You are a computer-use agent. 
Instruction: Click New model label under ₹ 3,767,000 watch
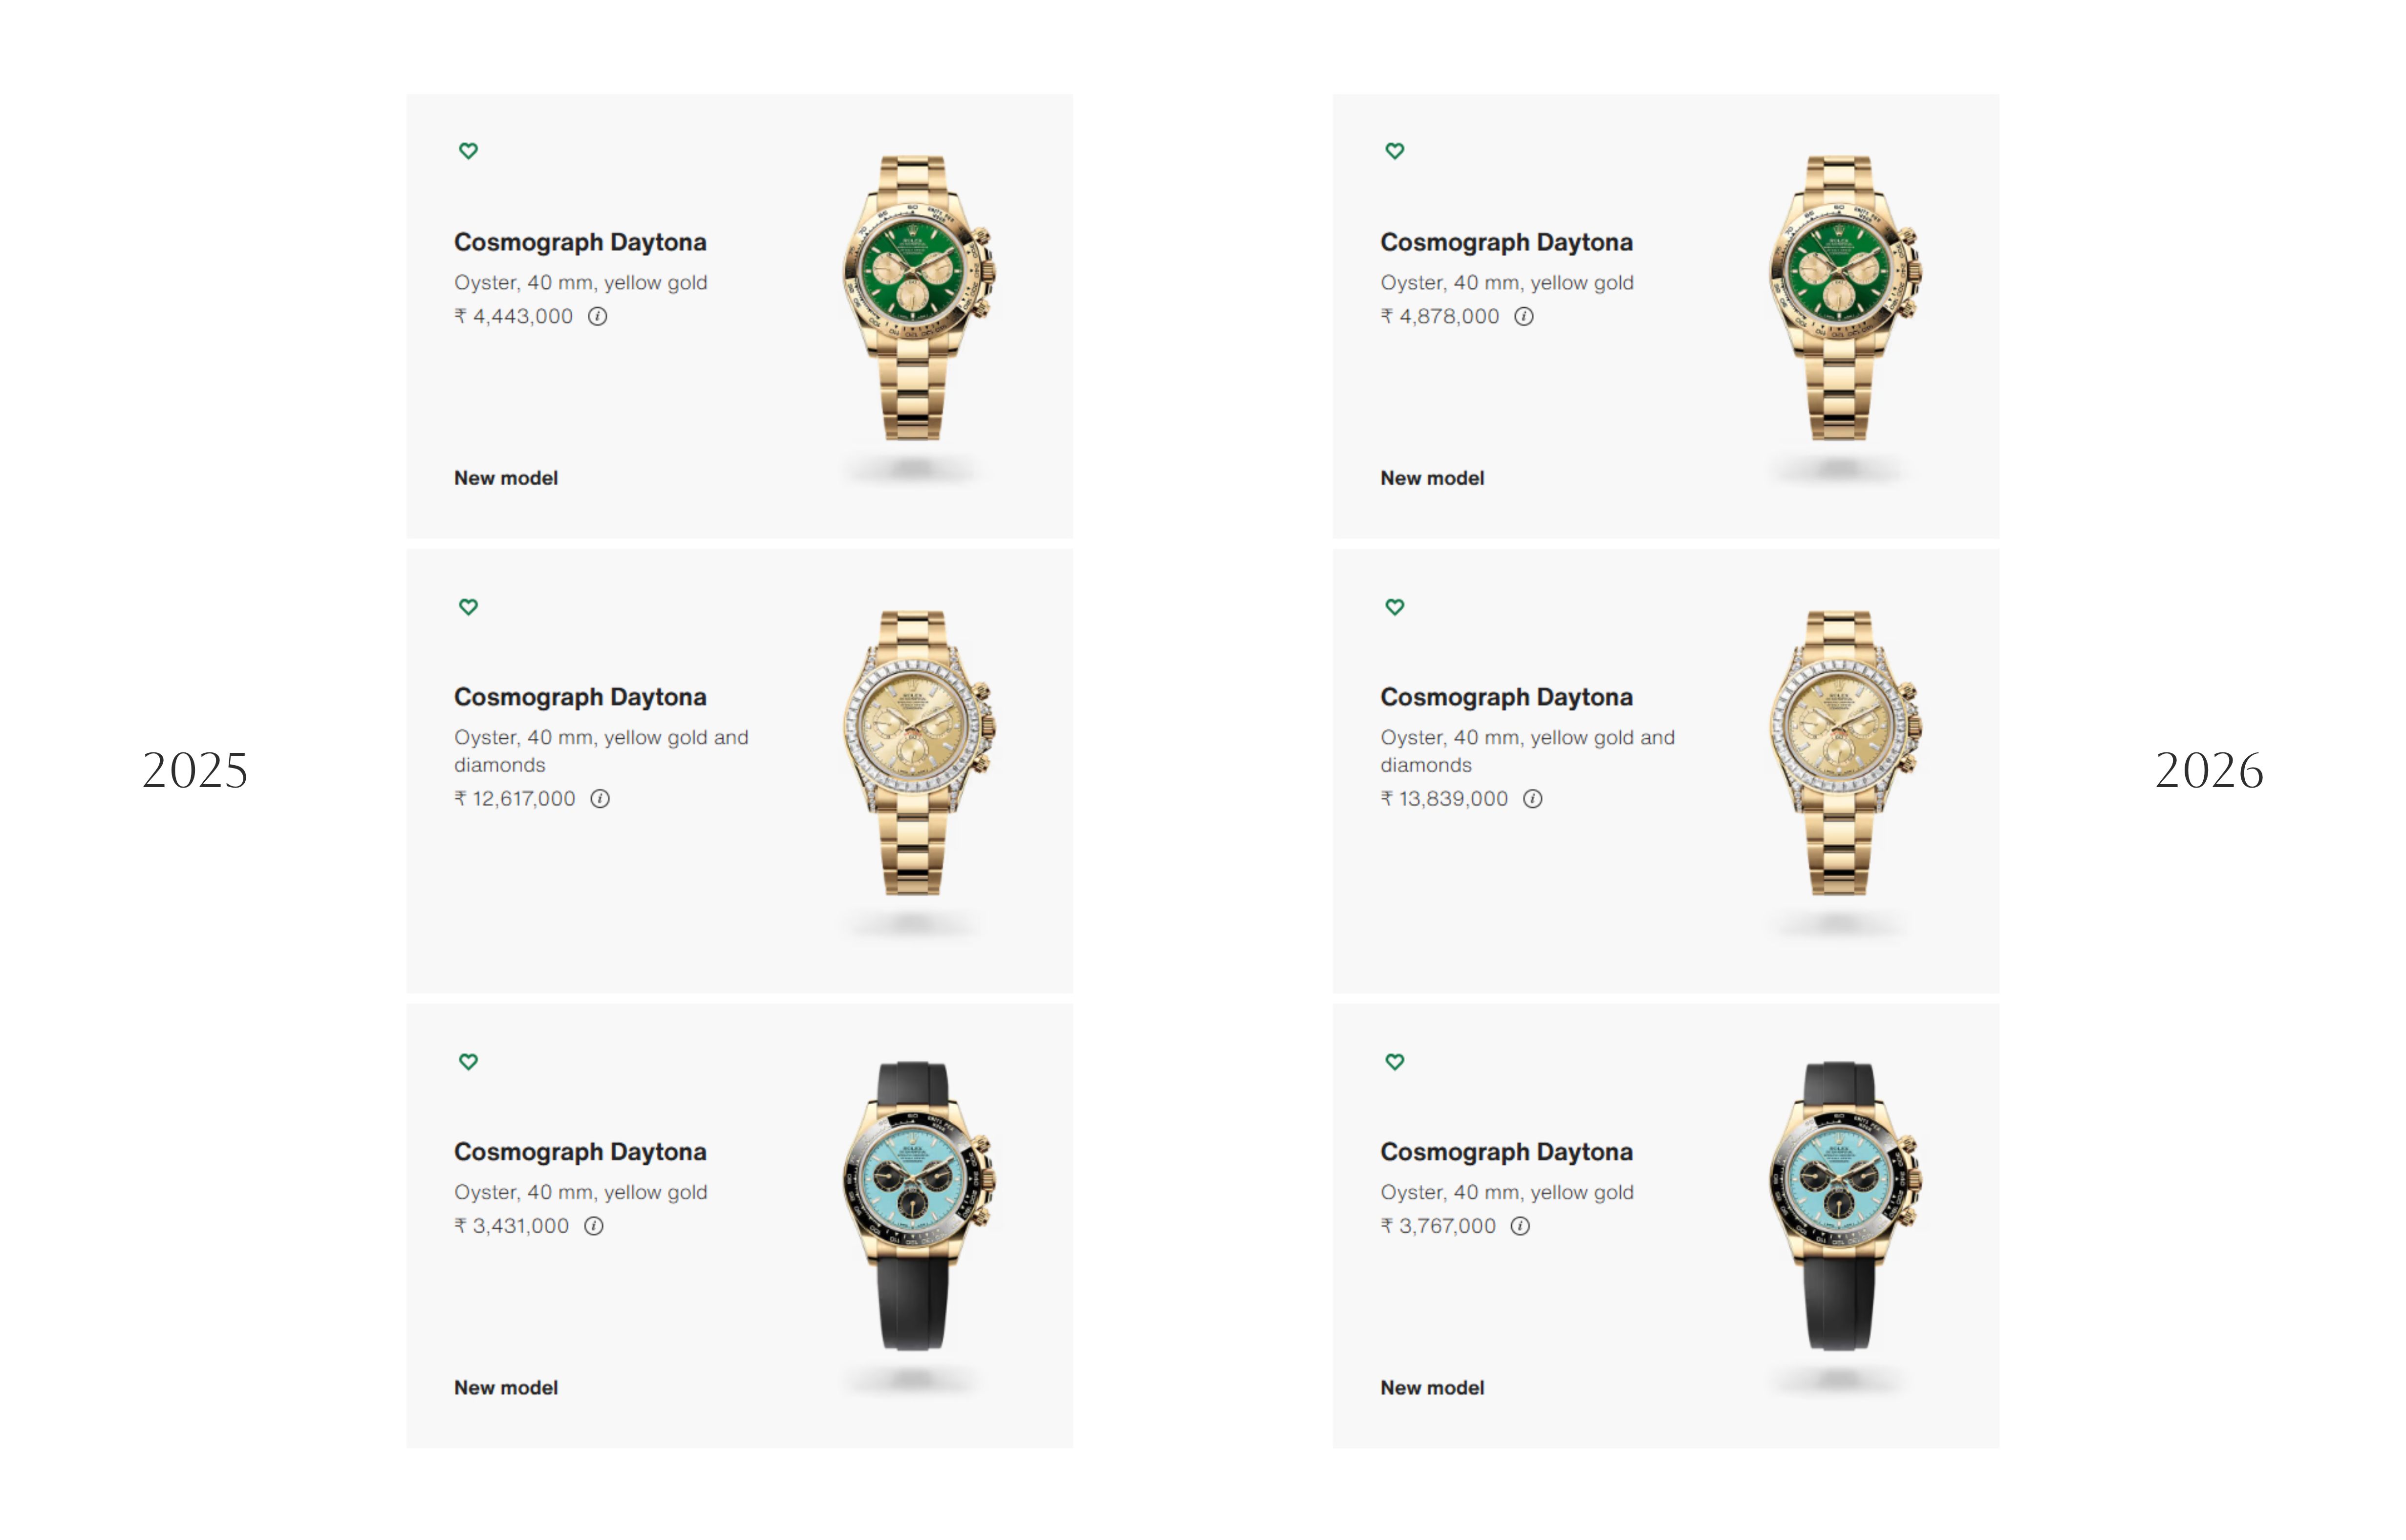[1432, 1388]
